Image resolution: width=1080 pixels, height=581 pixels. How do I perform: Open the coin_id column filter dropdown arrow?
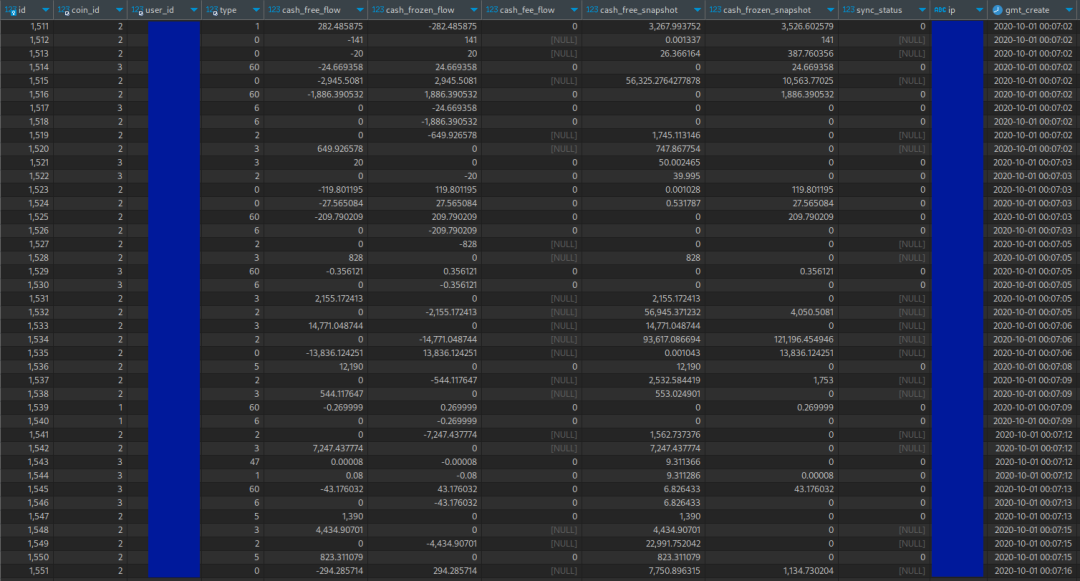(x=120, y=10)
